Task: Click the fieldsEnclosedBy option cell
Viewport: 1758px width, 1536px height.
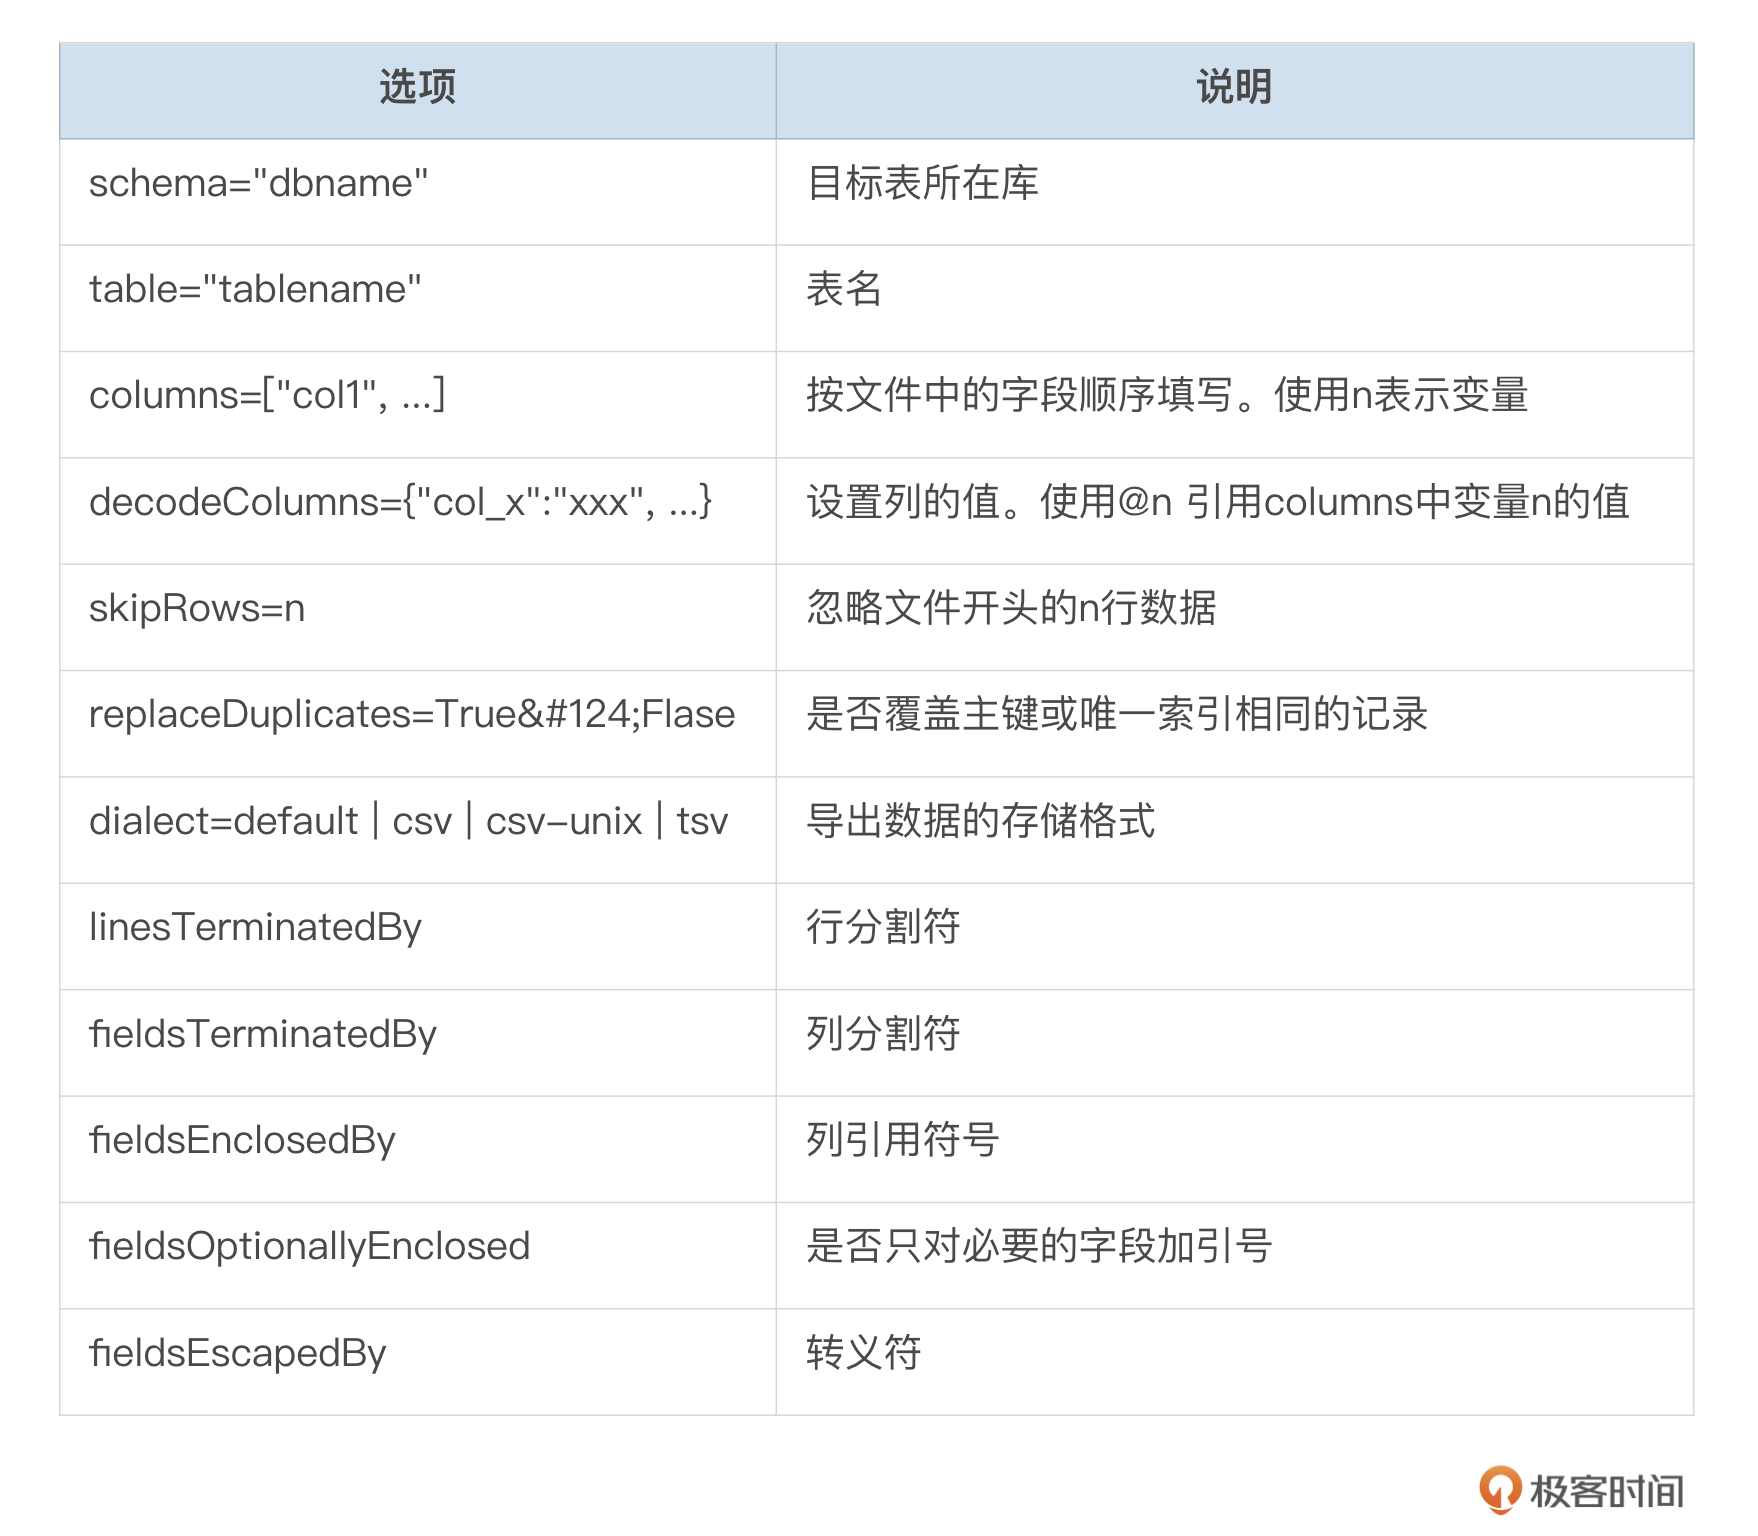Action: pos(242,1141)
